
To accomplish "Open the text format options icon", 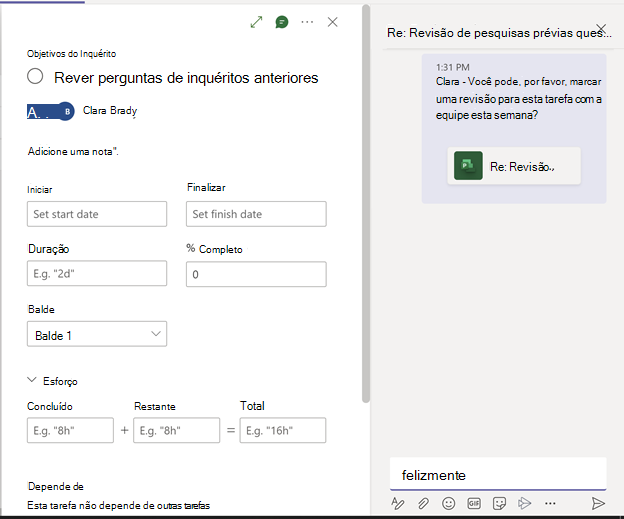I will pos(398,503).
